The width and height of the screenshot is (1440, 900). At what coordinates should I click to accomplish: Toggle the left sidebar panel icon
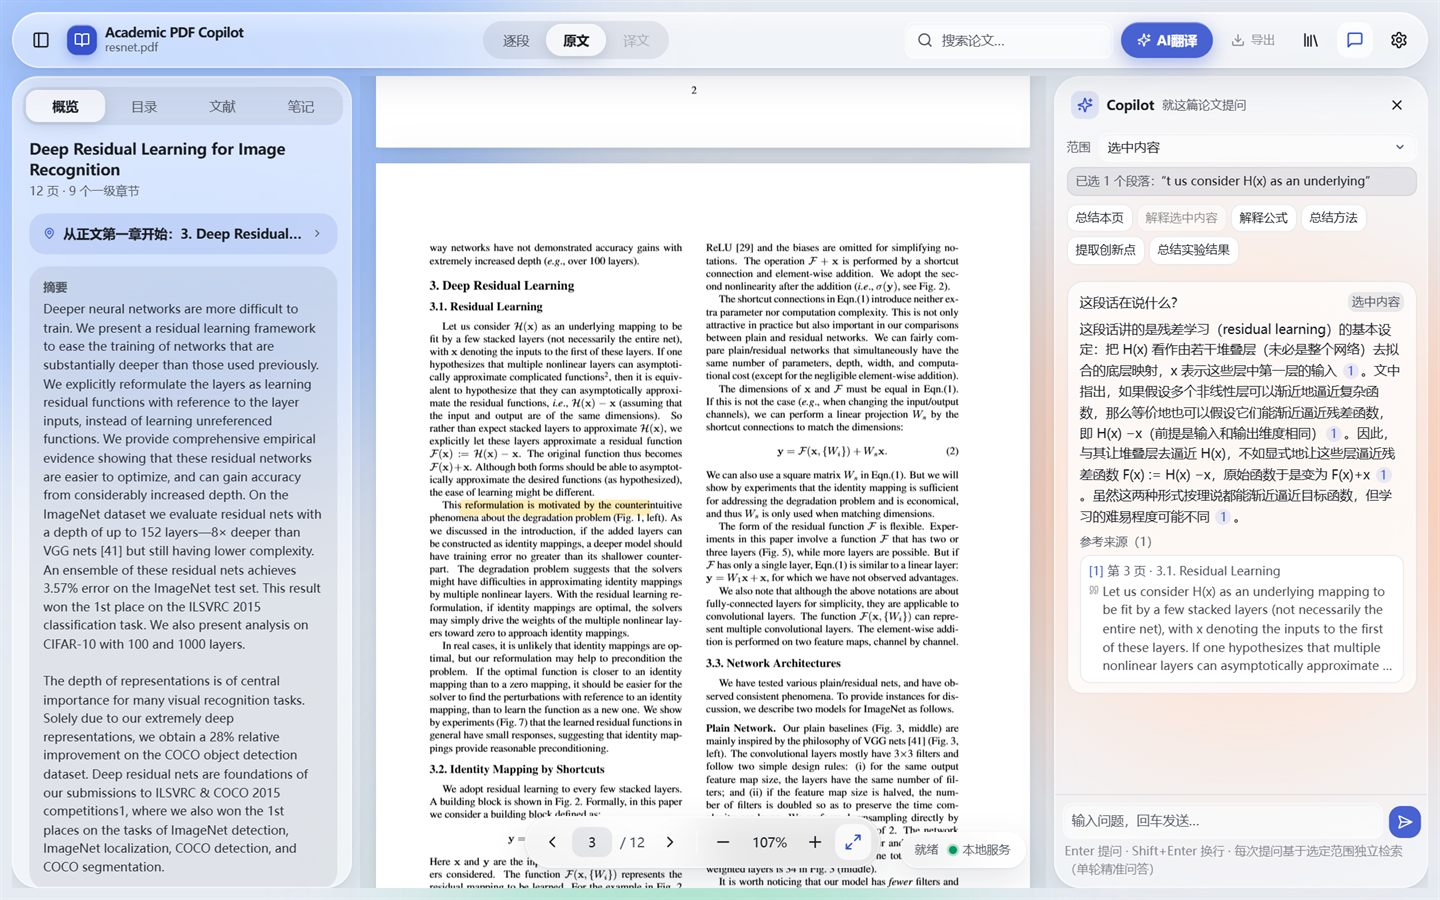pos(41,40)
